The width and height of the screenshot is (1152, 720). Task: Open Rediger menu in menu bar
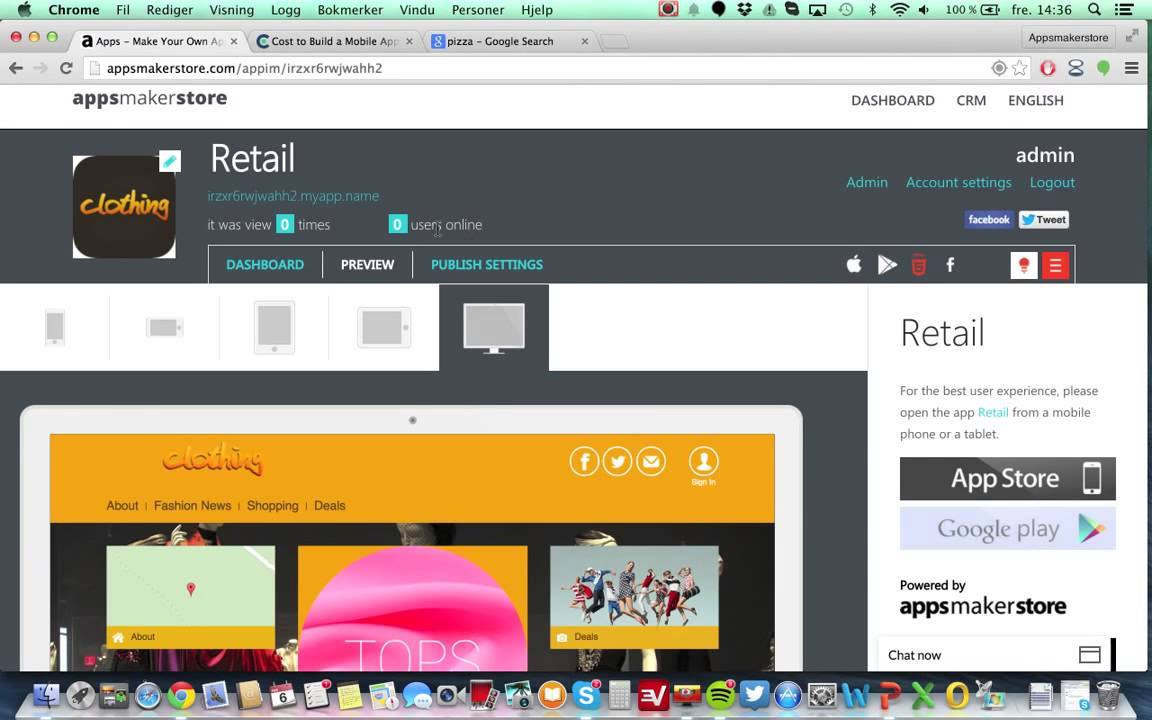click(169, 10)
